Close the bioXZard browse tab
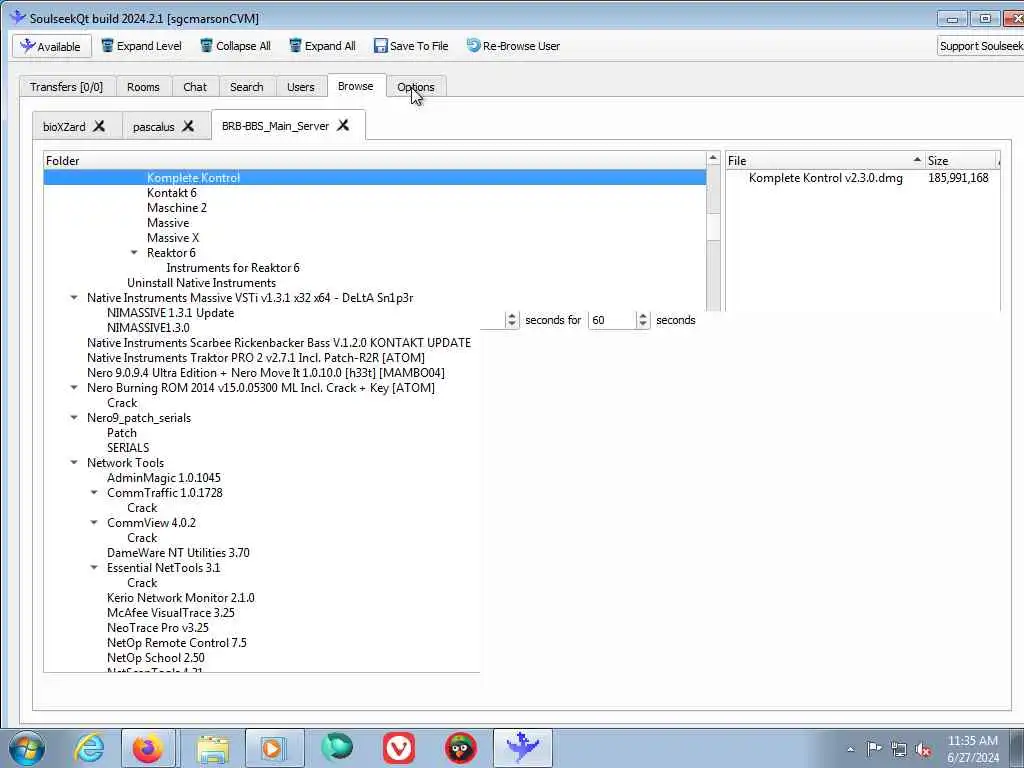 pyautogui.click(x=99, y=126)
